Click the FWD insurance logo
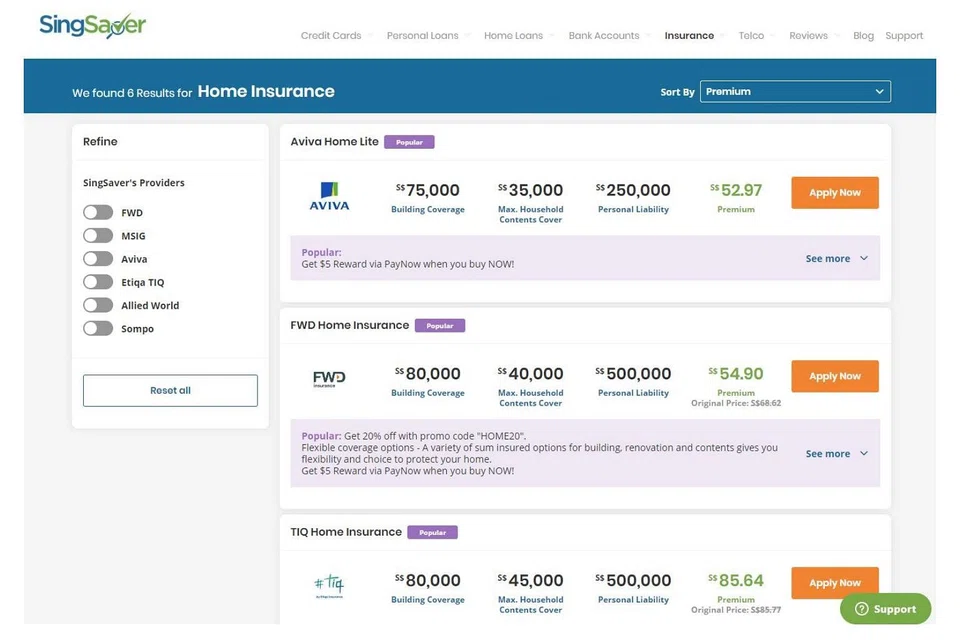This screenshot has width=960, height=640. point(329,379)
